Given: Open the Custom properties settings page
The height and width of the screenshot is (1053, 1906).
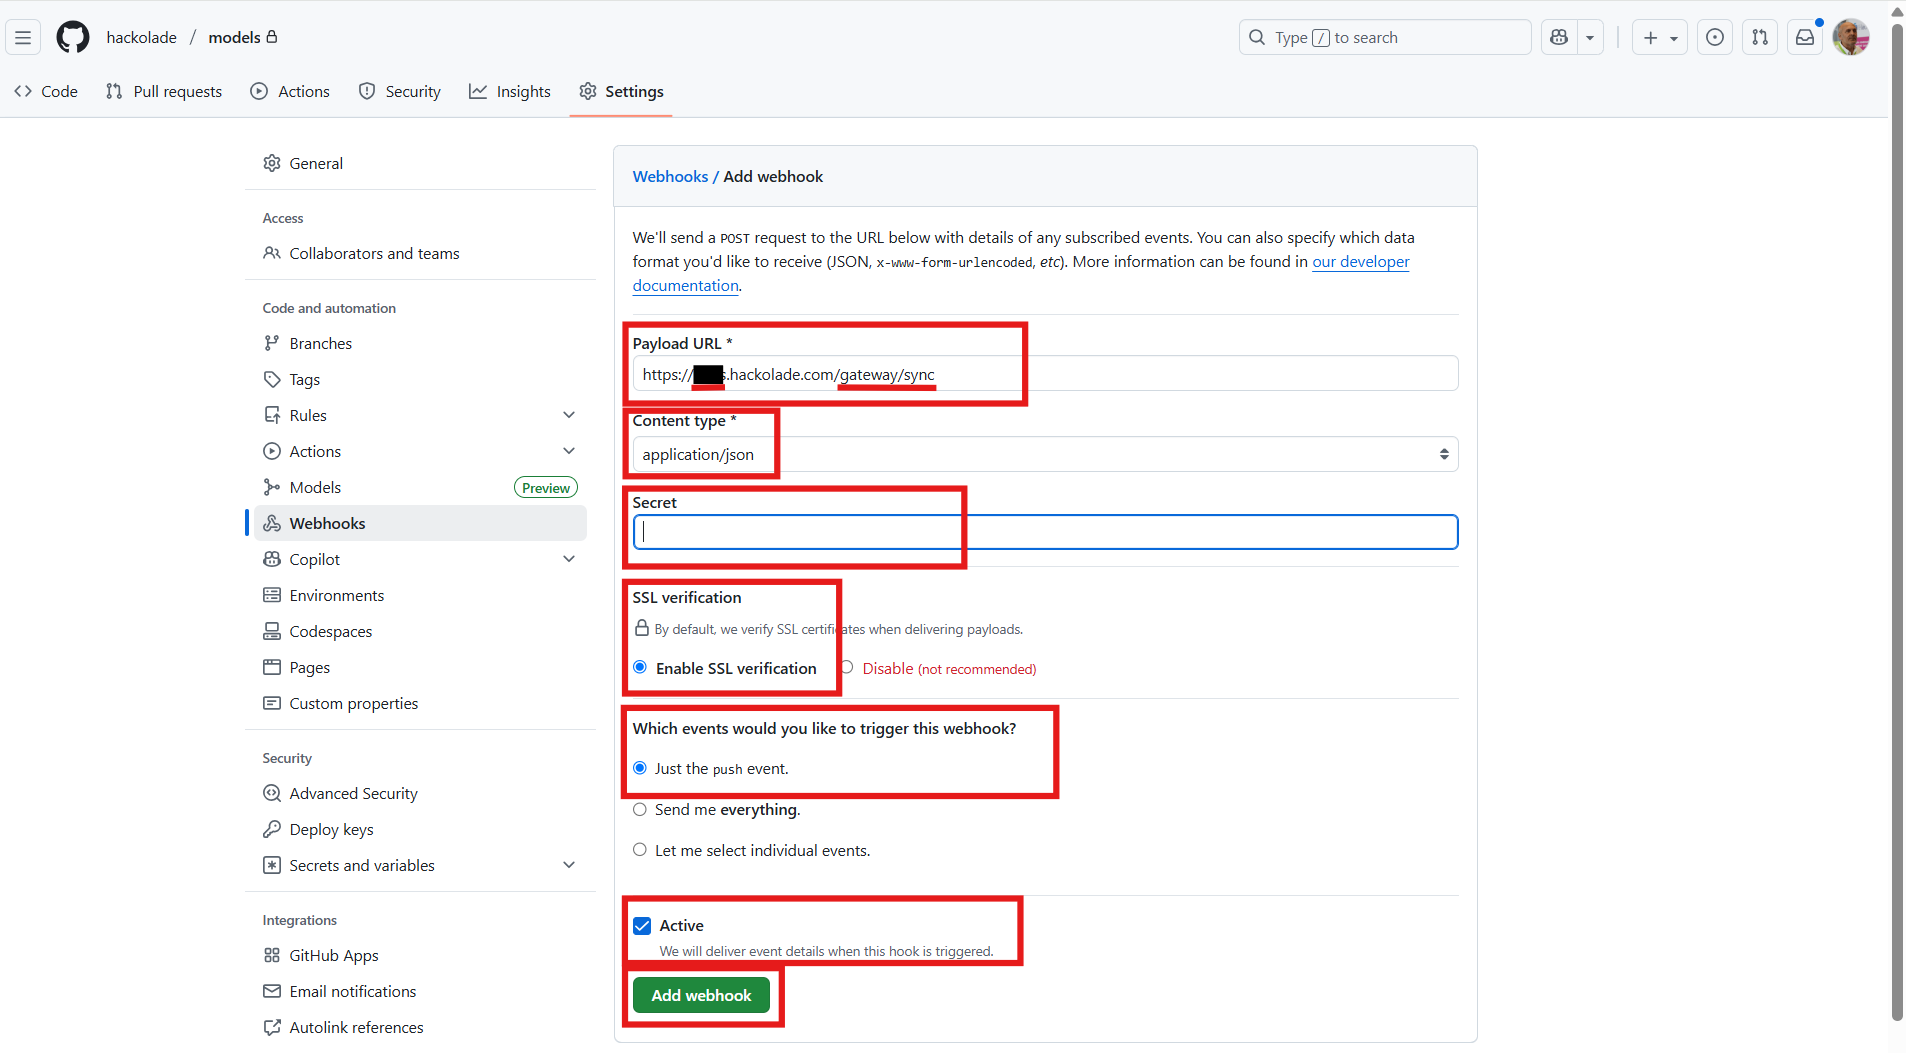Looking at the screenshot, I should pyautogui.click(x=353, y=703).
